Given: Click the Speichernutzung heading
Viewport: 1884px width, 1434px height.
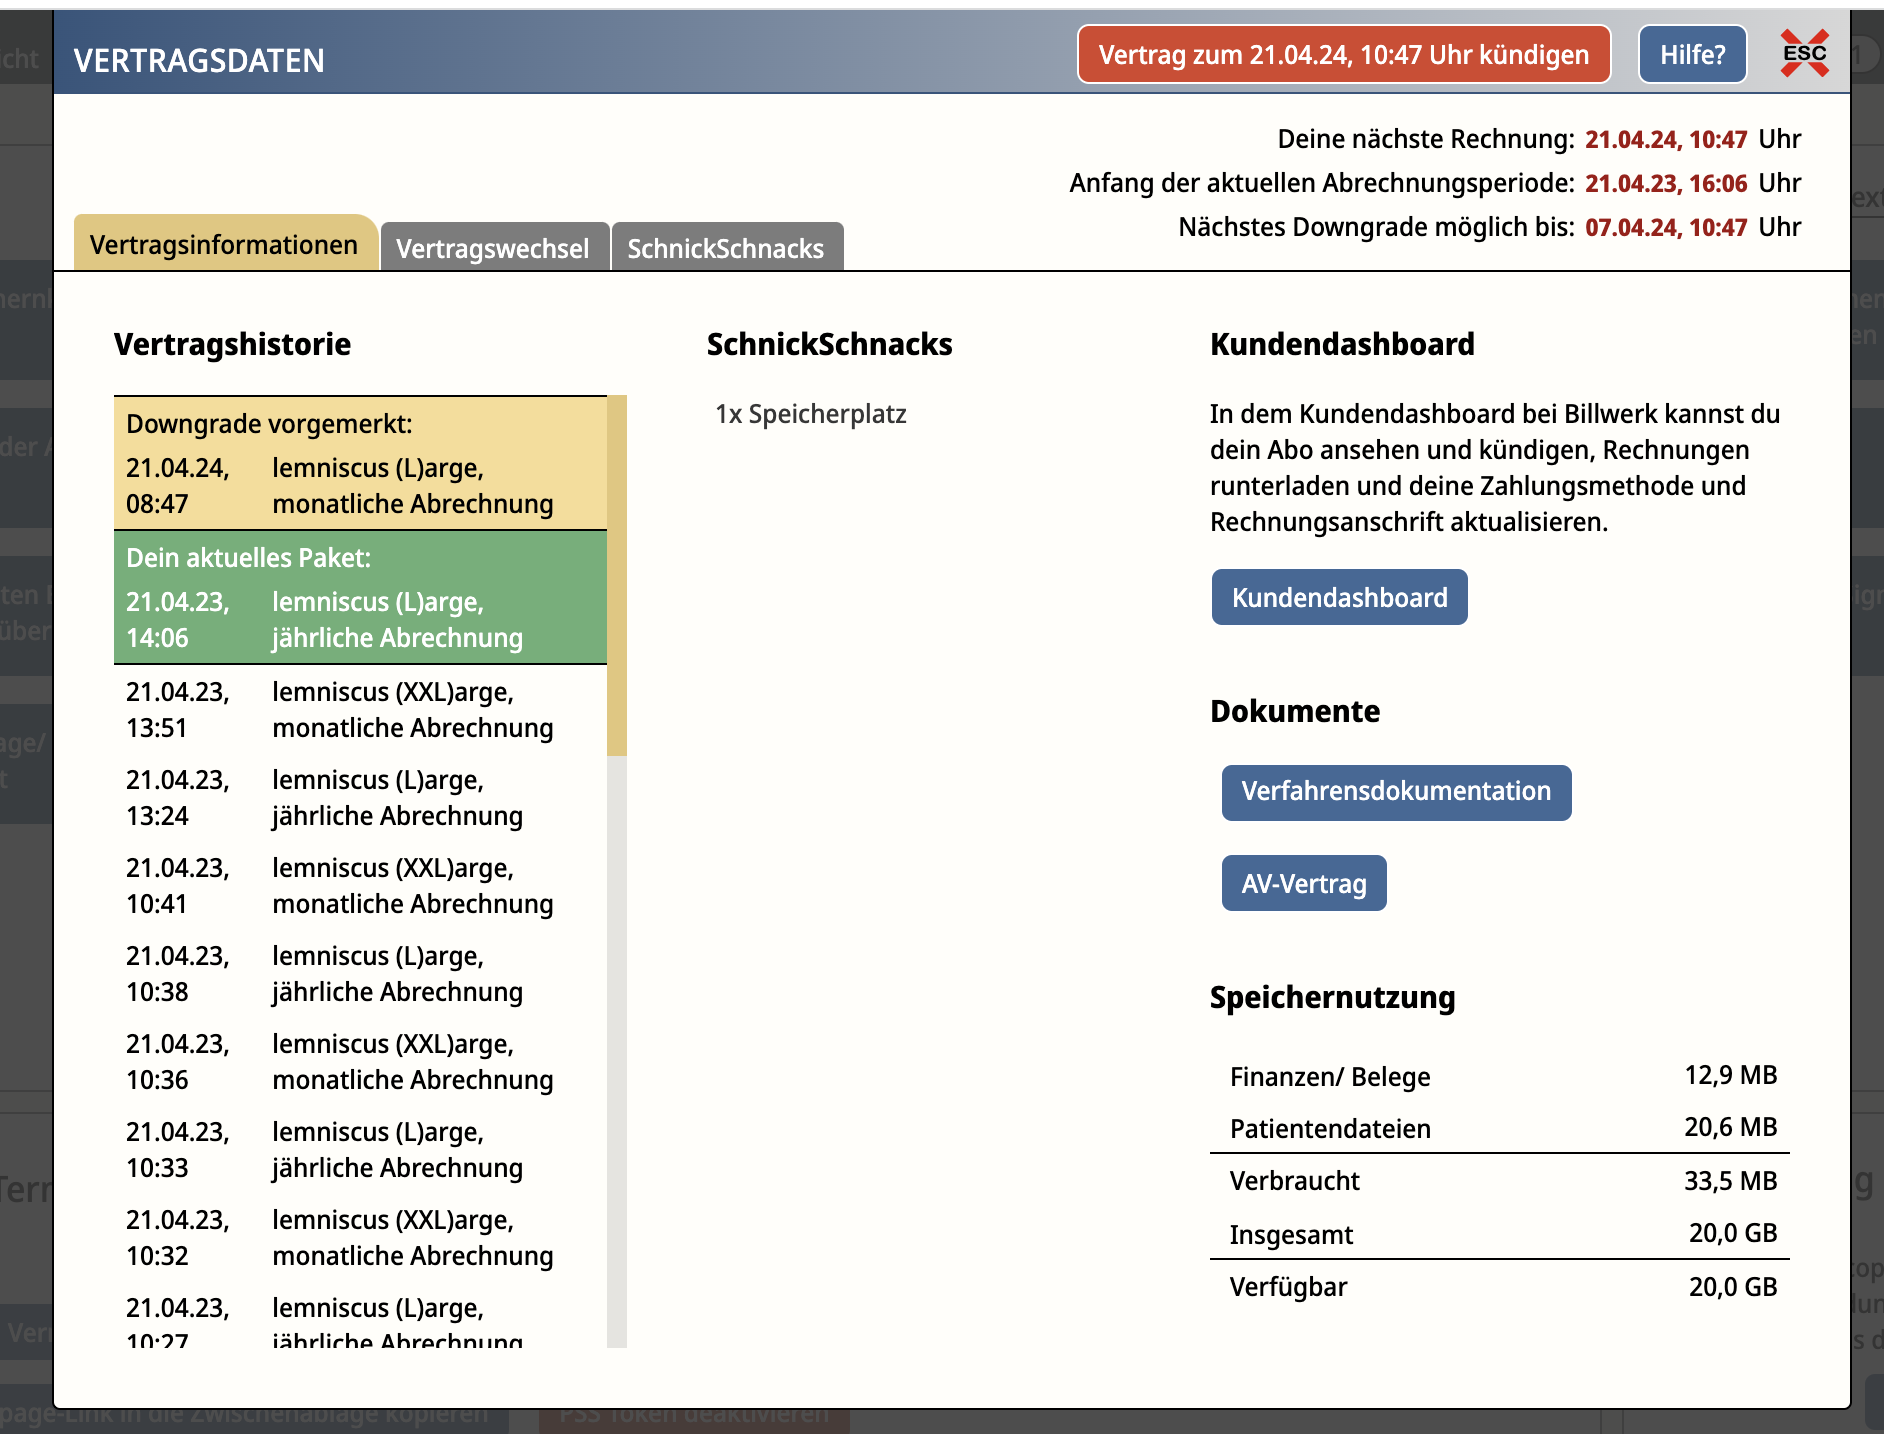Looking at the screenshot, I should 1332,997.
